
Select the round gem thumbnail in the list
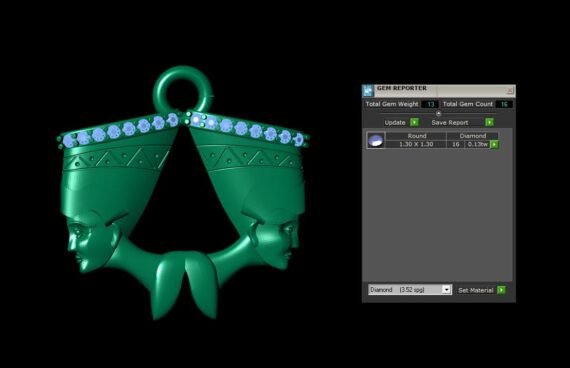coord(376,140)
